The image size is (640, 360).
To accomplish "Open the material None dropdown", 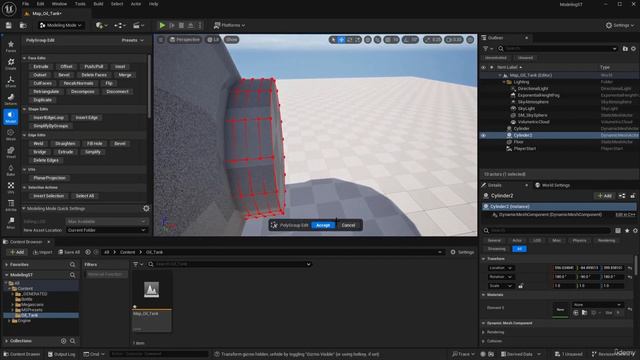I will click(x=598, y=305).
